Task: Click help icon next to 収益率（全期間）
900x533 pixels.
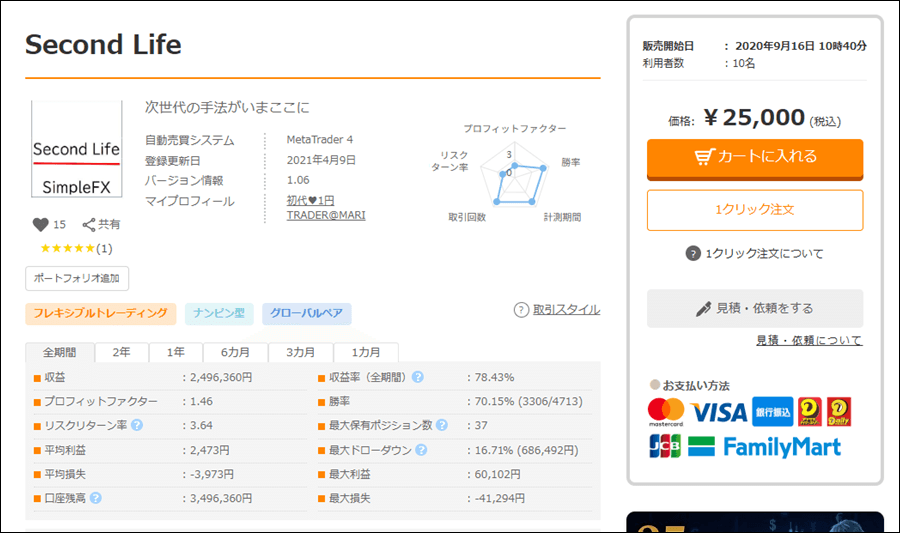Action: (417, 377)
